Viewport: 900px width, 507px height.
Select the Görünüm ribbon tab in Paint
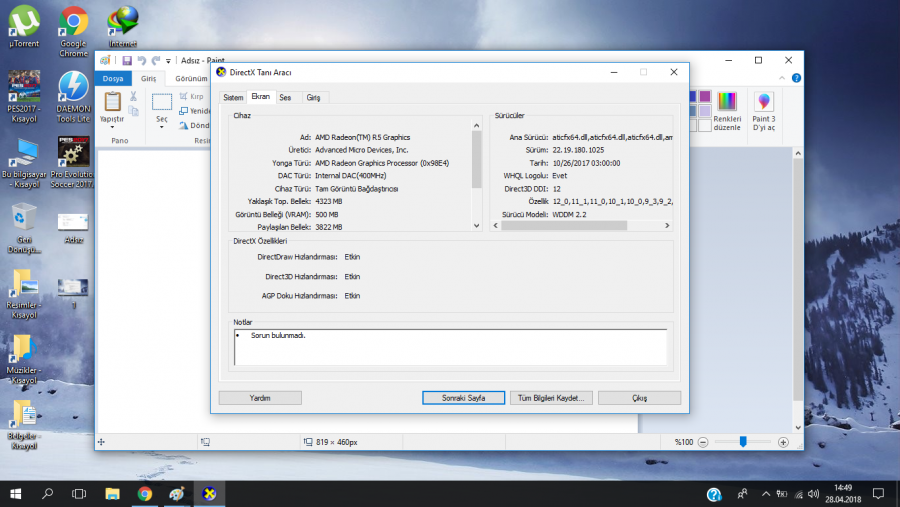coord(191,78)
